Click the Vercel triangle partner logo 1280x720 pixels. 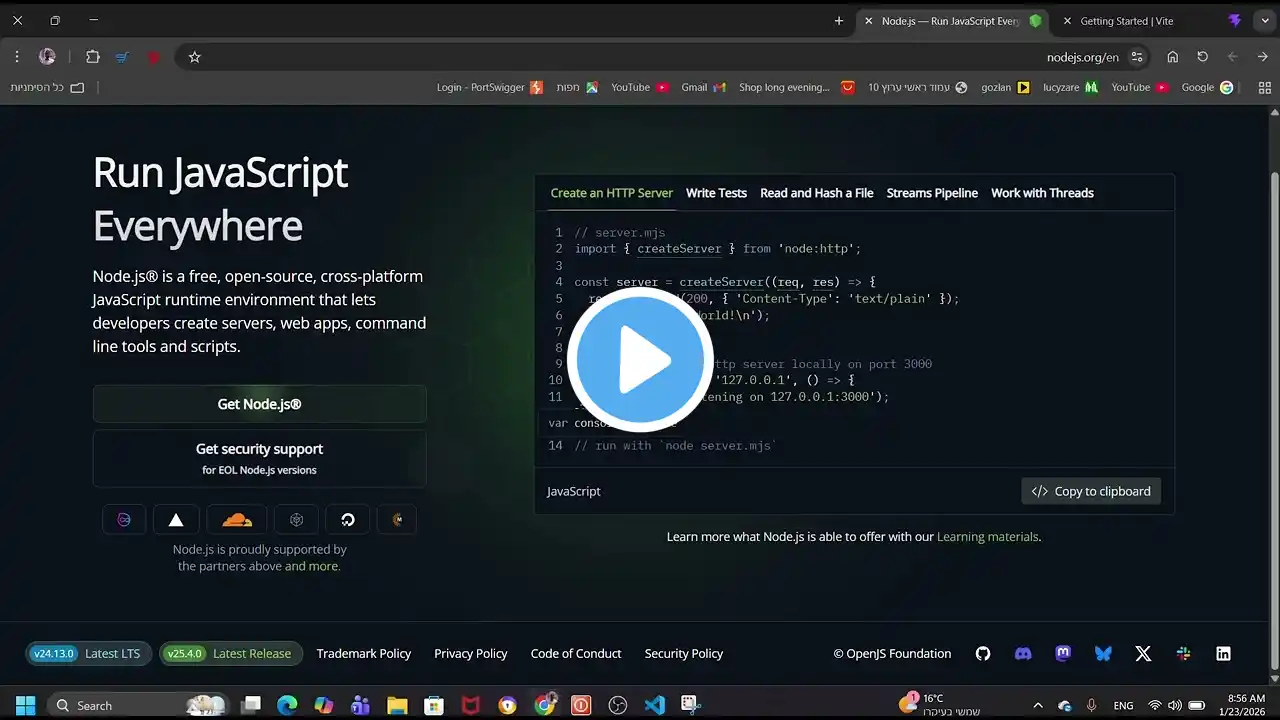176,519
